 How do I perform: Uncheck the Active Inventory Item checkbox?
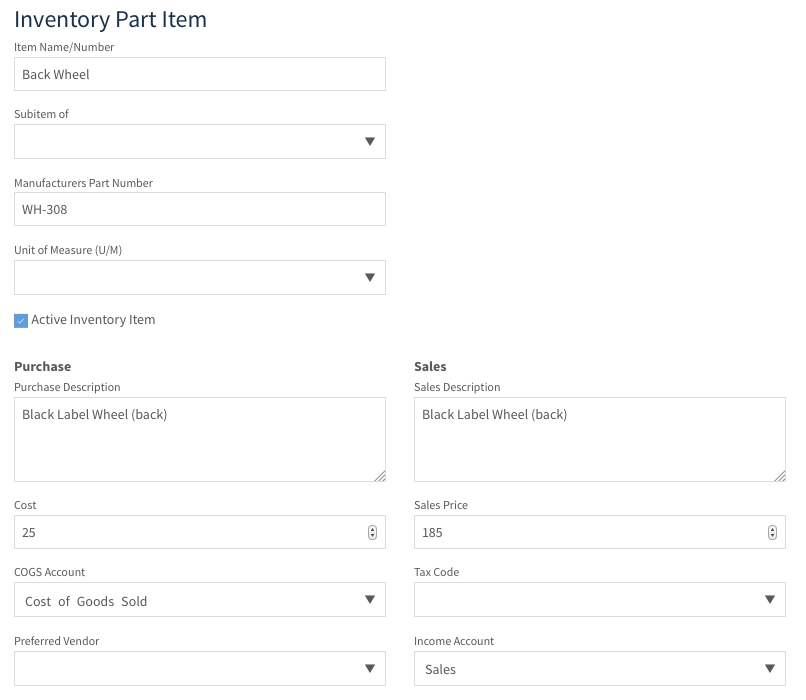[21, 321]
